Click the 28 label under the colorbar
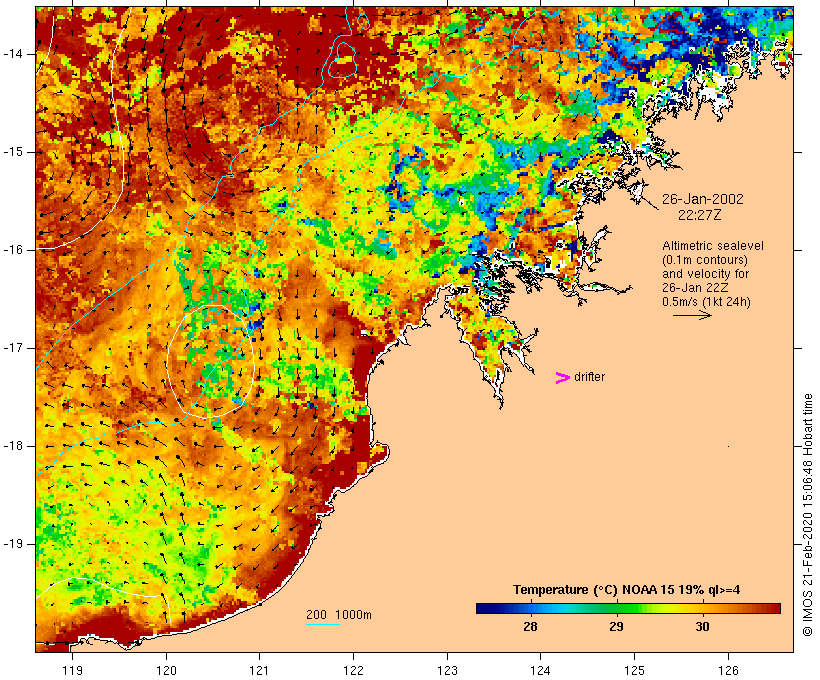This screenshot has height=680, width=820. coord(530,627)
